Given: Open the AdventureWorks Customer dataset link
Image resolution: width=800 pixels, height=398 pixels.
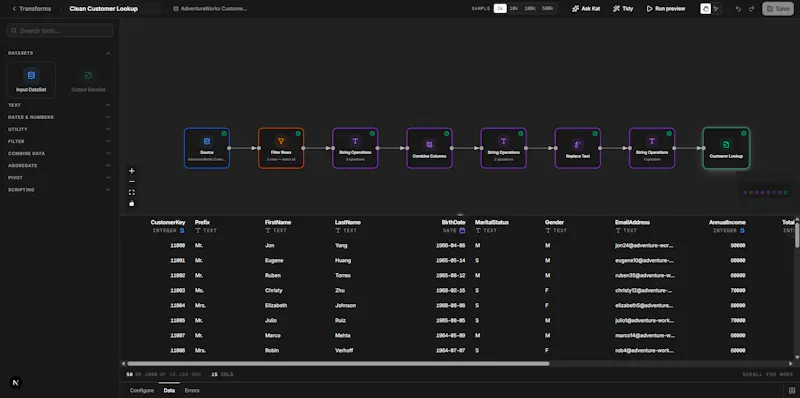Looking at the screenshot, I should tap(210, 9).
